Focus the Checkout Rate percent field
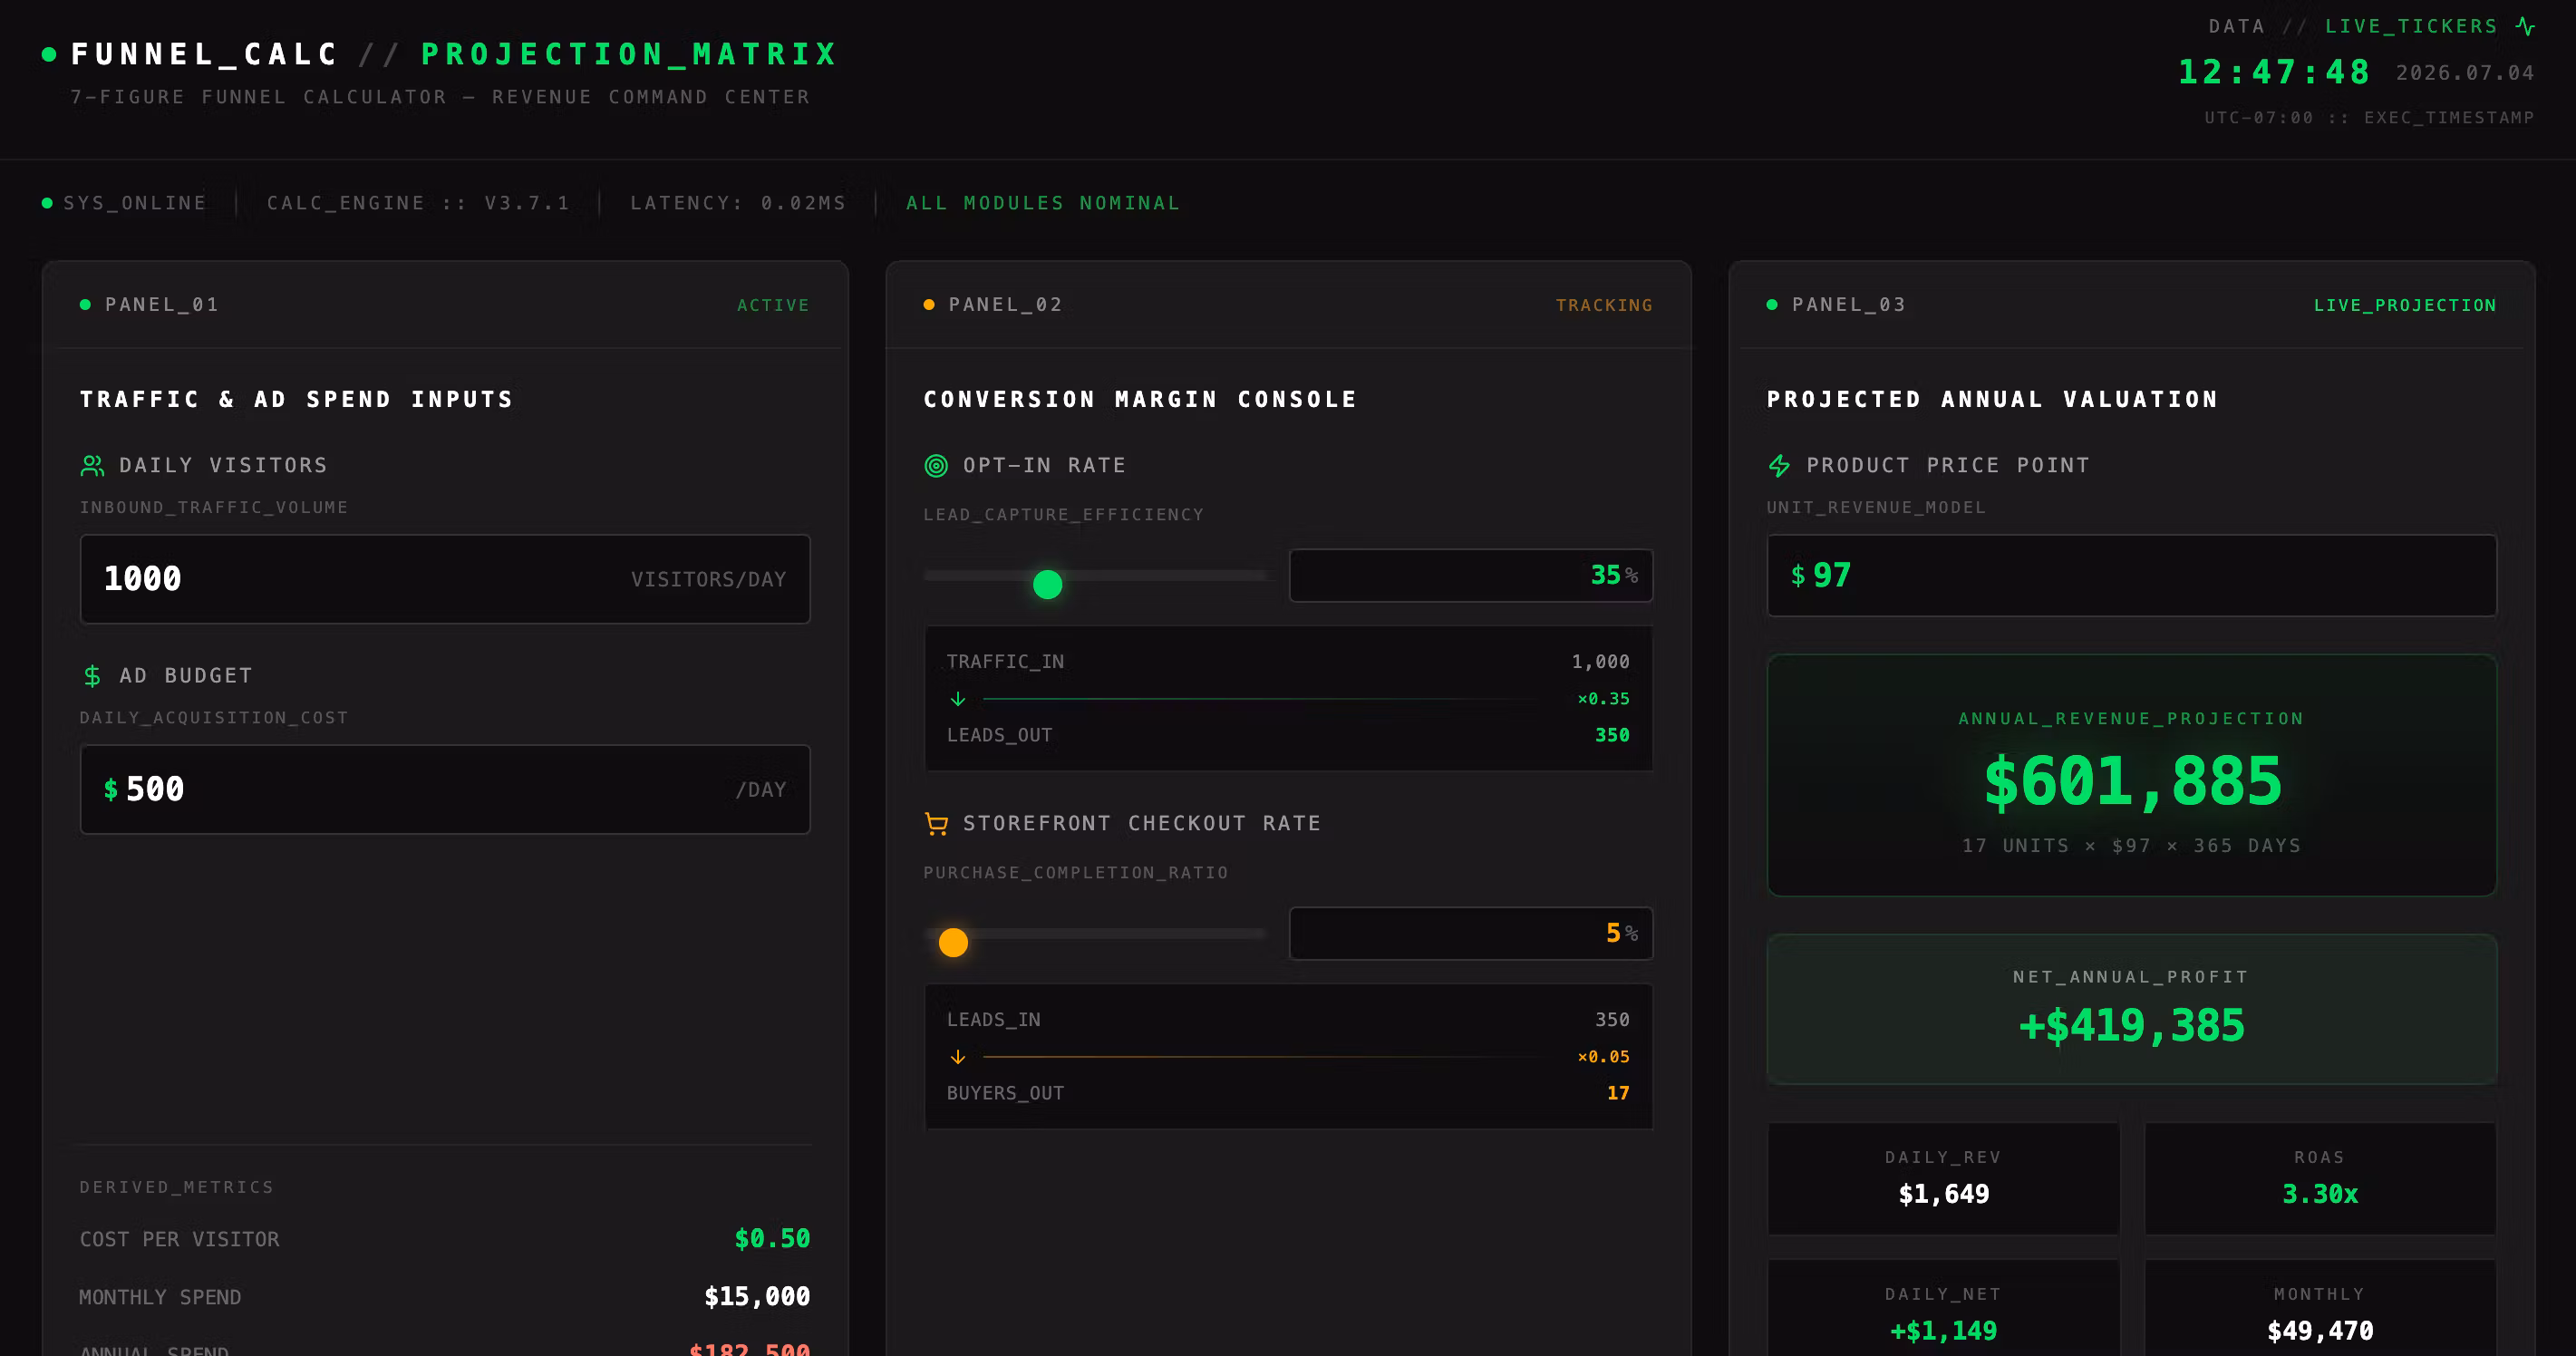This screenshot has width=2576, height=1356. (1471, 933)
